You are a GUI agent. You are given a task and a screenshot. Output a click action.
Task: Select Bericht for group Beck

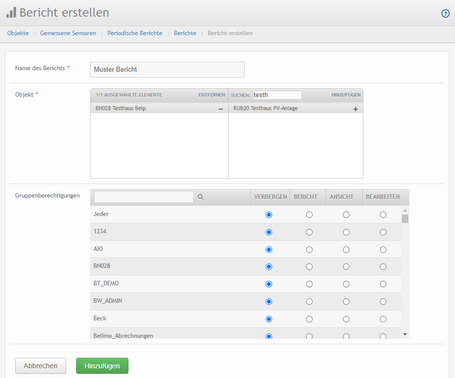point(309,319)
